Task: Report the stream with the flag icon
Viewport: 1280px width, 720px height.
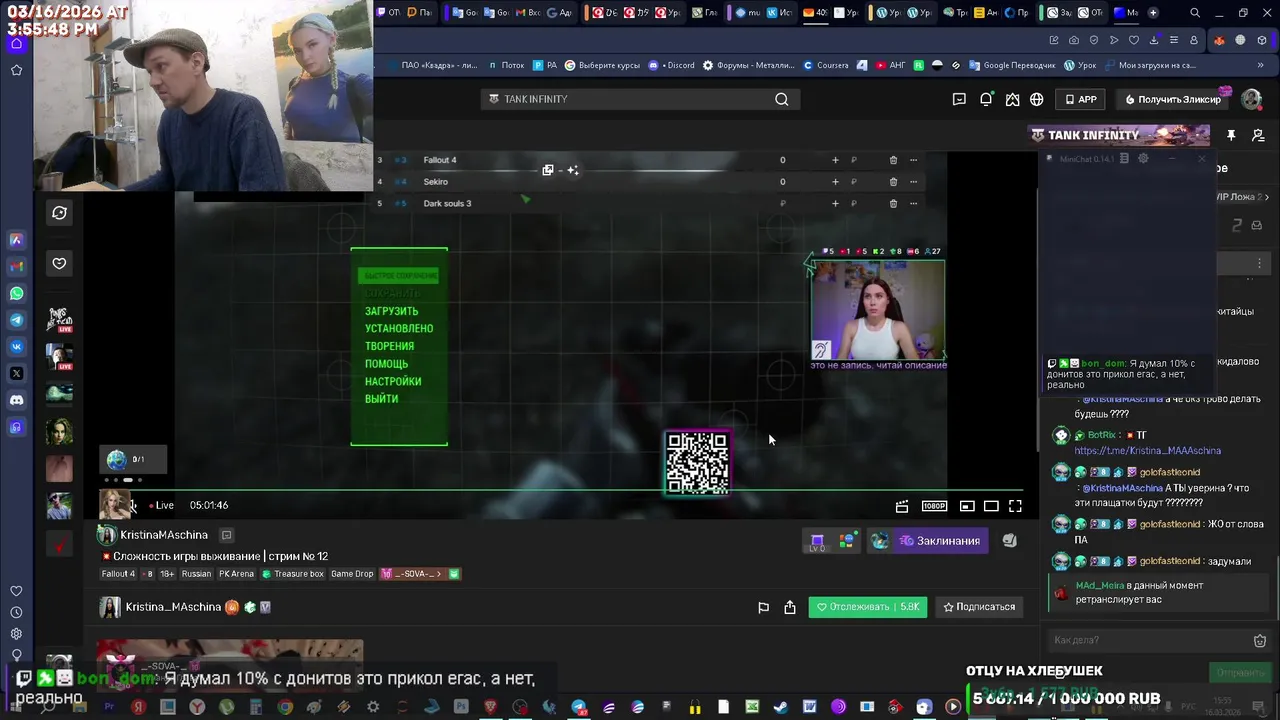Action: point(763,607)
